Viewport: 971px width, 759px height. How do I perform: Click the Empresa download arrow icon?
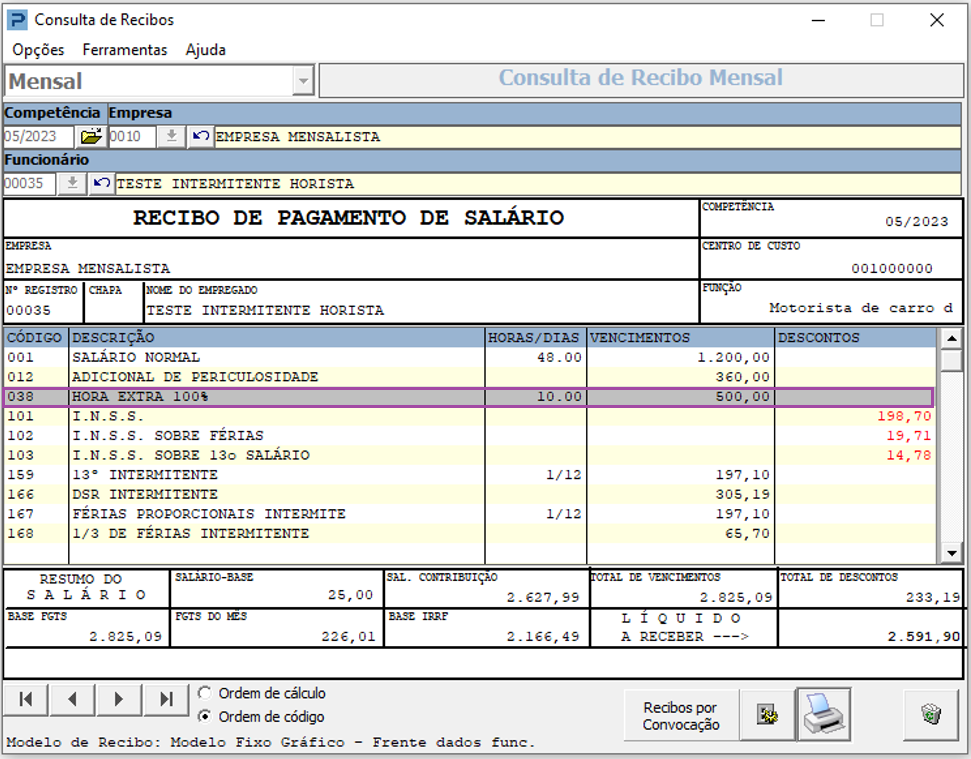click(172, 136)
